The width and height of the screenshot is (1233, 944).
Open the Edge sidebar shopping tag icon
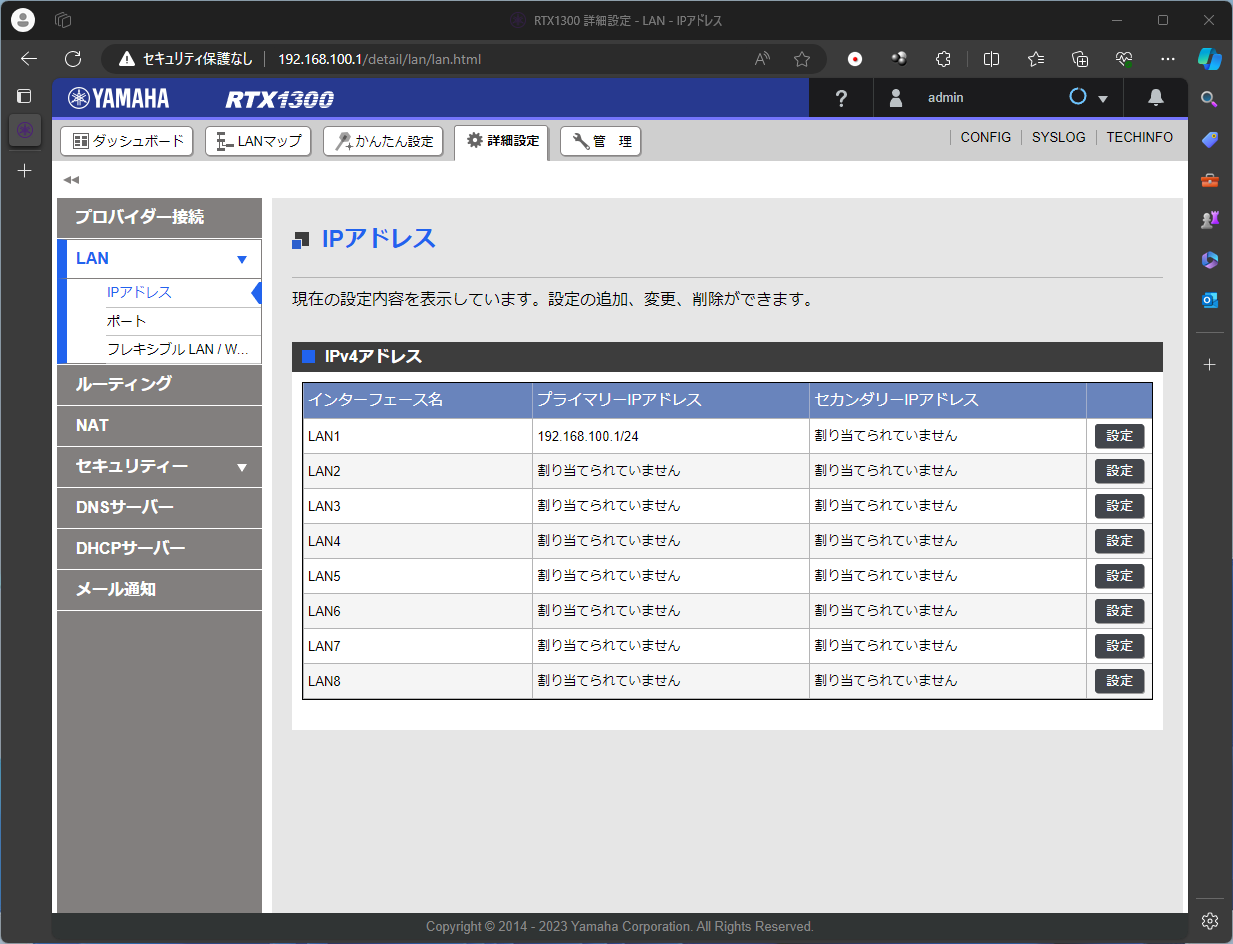[1209, 139]
